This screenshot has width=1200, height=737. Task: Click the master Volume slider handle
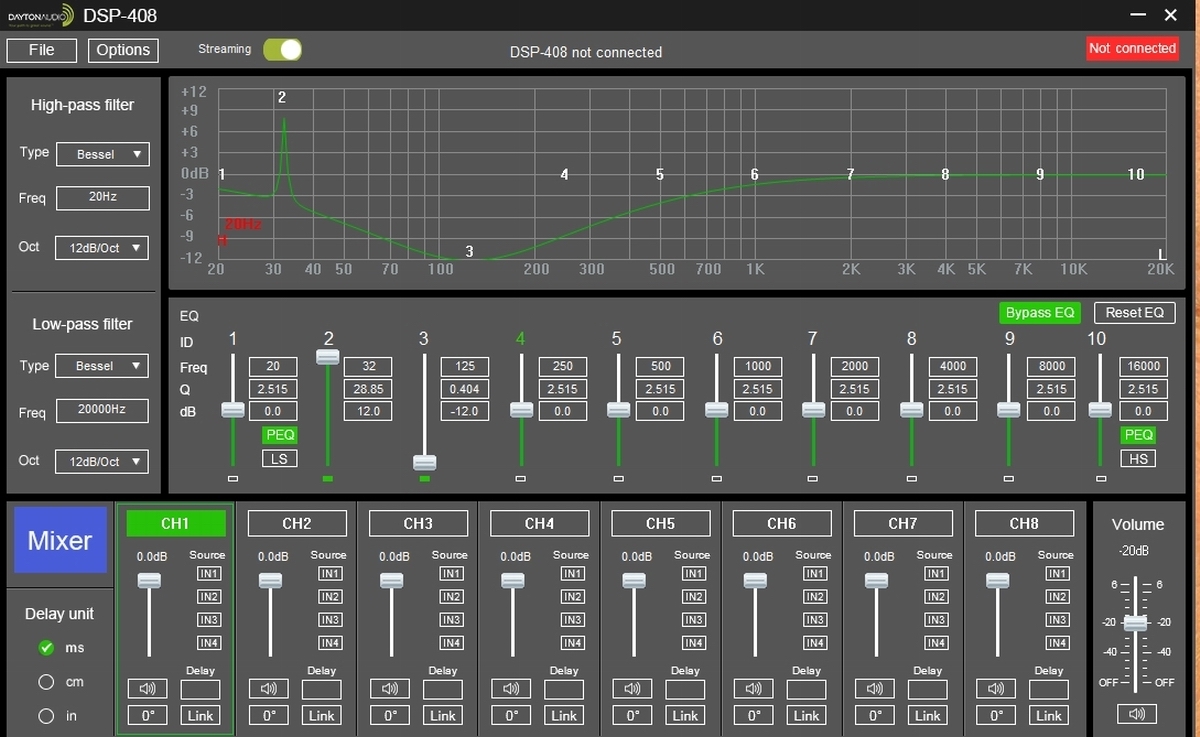click(x=1136, y=623)
